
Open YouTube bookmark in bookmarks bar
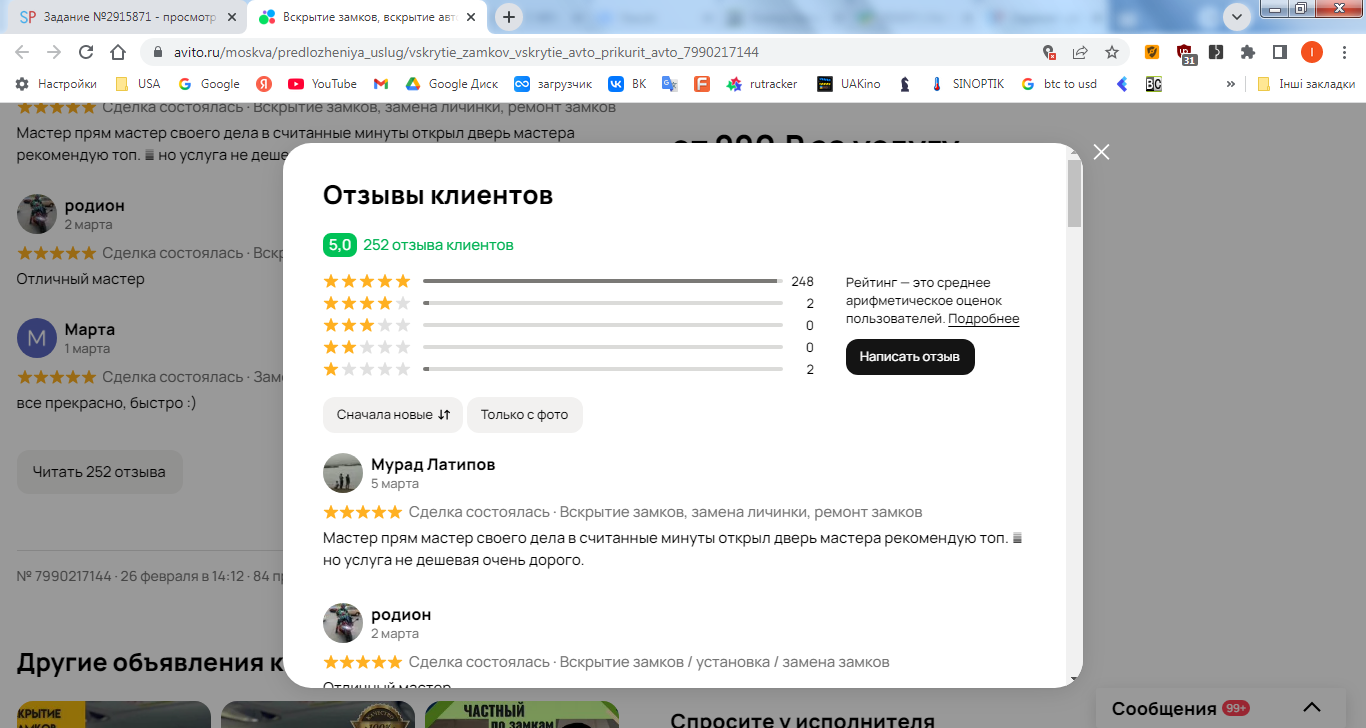322,84
